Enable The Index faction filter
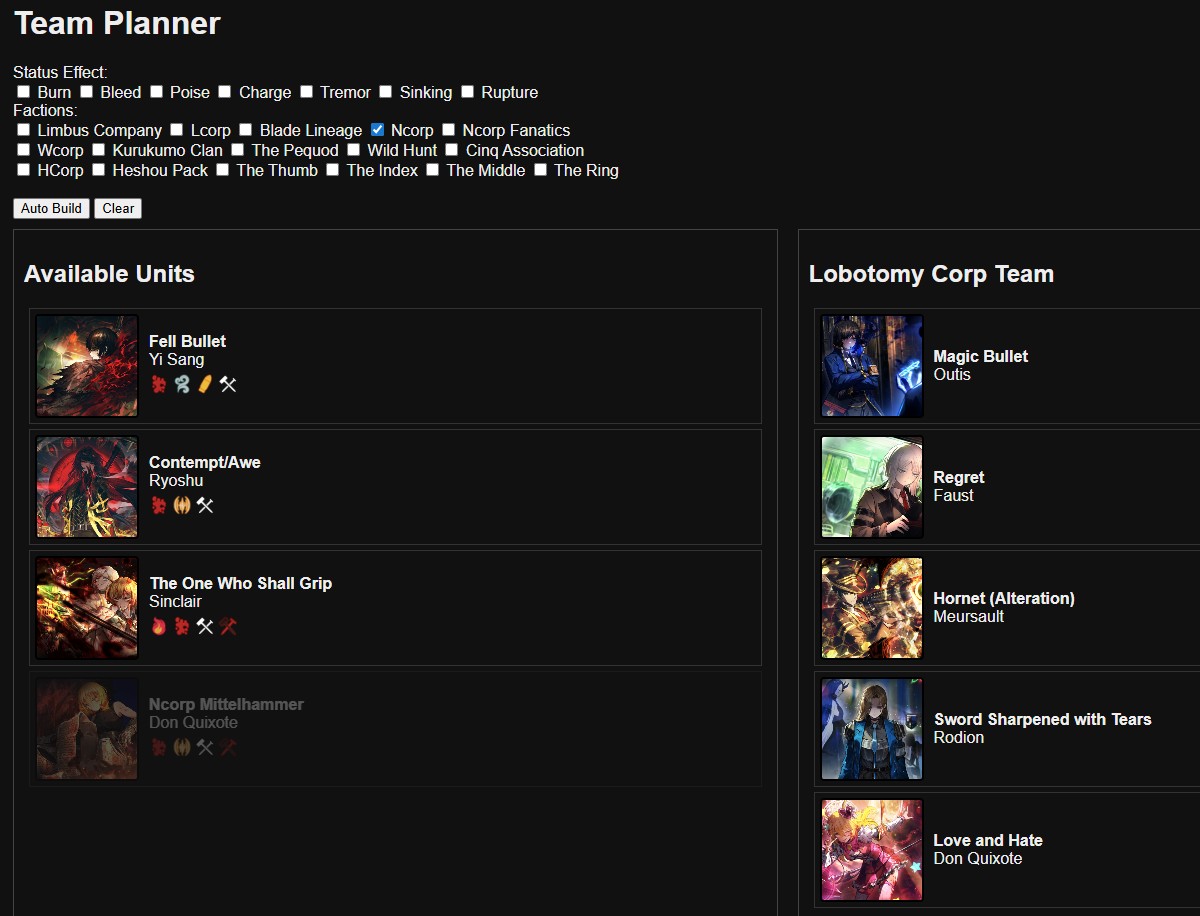Screen dimensions: 1200x916 point(332,169)
